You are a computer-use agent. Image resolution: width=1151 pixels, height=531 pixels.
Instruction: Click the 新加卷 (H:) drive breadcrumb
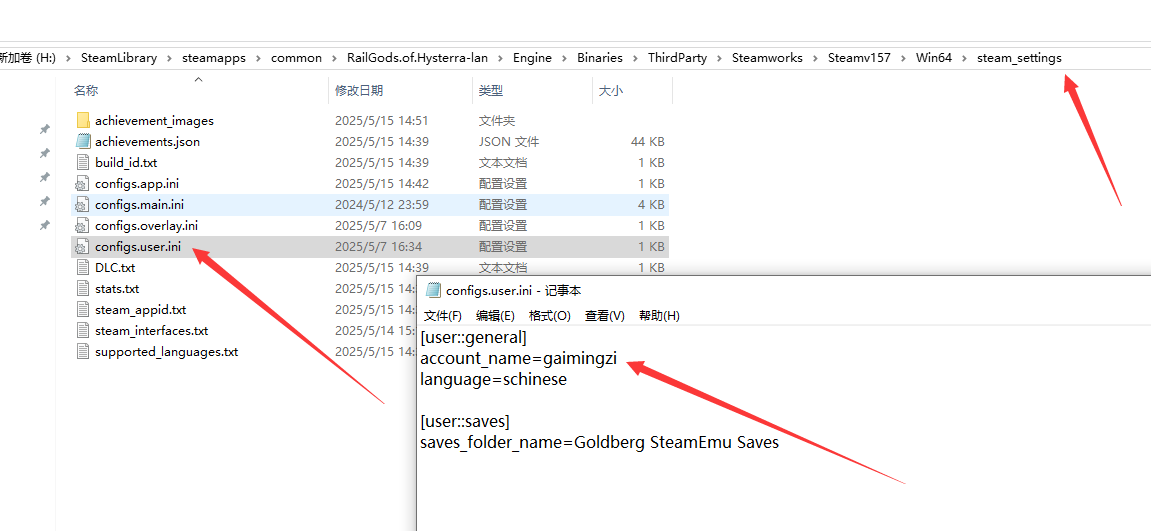click(x=28, y=58)
